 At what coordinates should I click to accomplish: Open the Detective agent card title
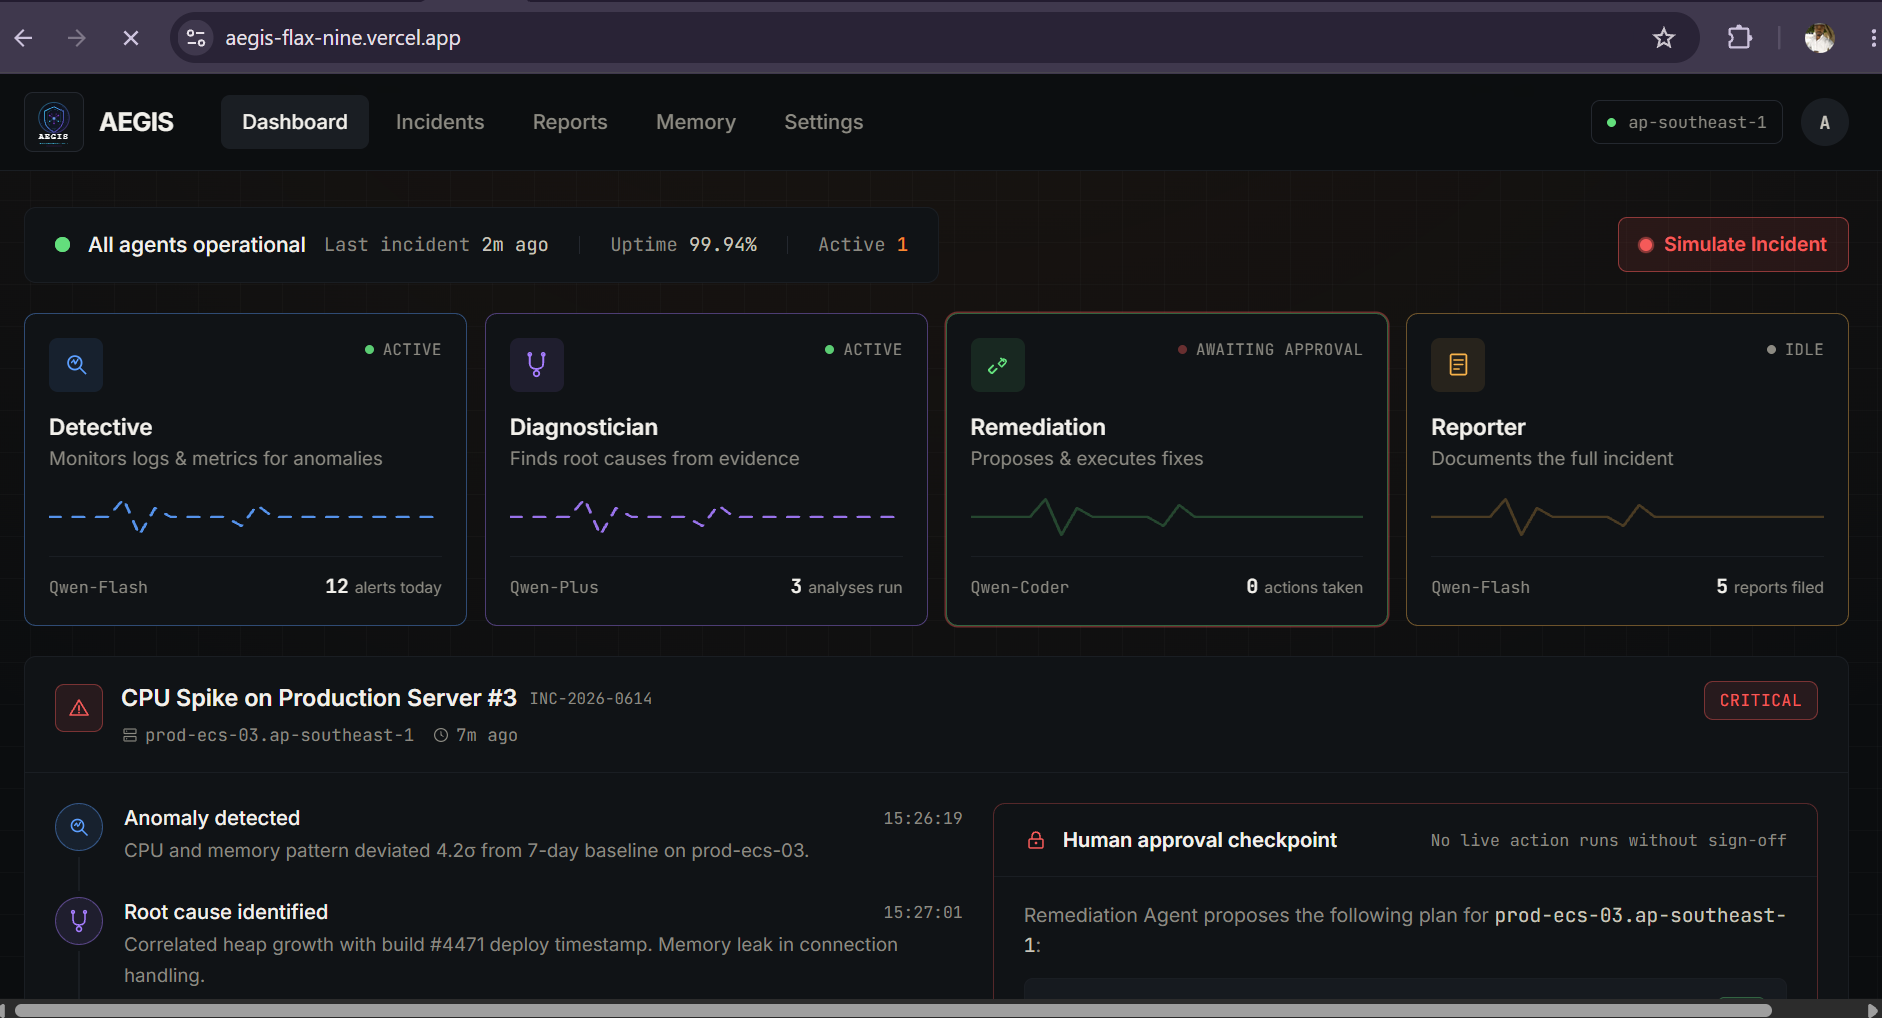point(101,427)
